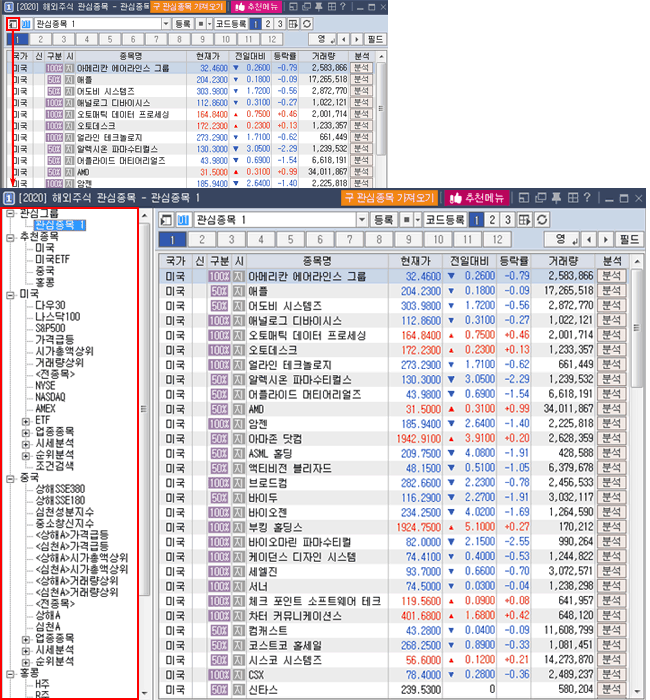Click the left arrow next to 영 in lower window
The width and height of the screenshot is (650, 700).
click(589, 240)
